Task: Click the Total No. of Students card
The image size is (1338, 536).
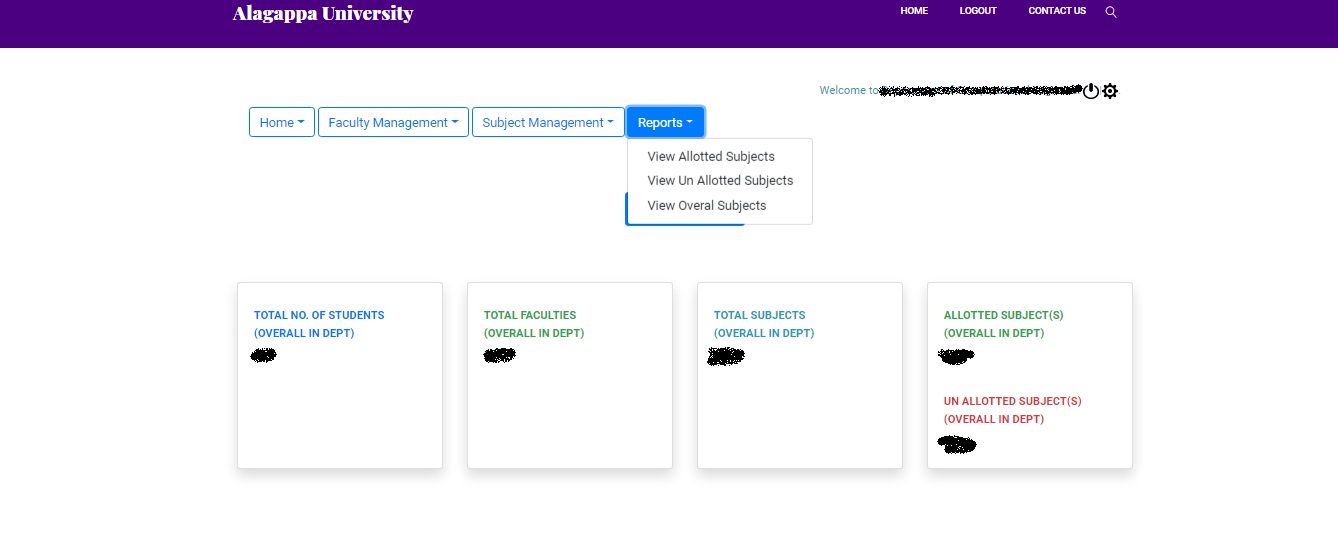Action: click(x=340, y=375)
